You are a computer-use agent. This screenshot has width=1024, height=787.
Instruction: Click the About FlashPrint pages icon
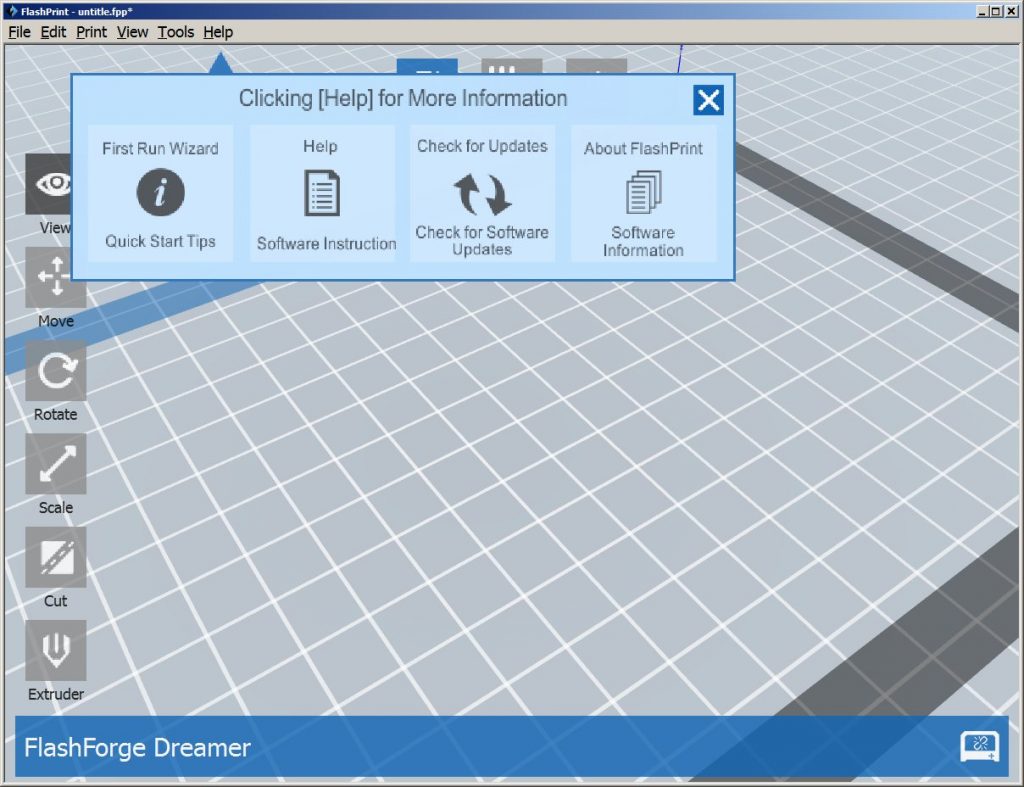[x=643, y=192]
